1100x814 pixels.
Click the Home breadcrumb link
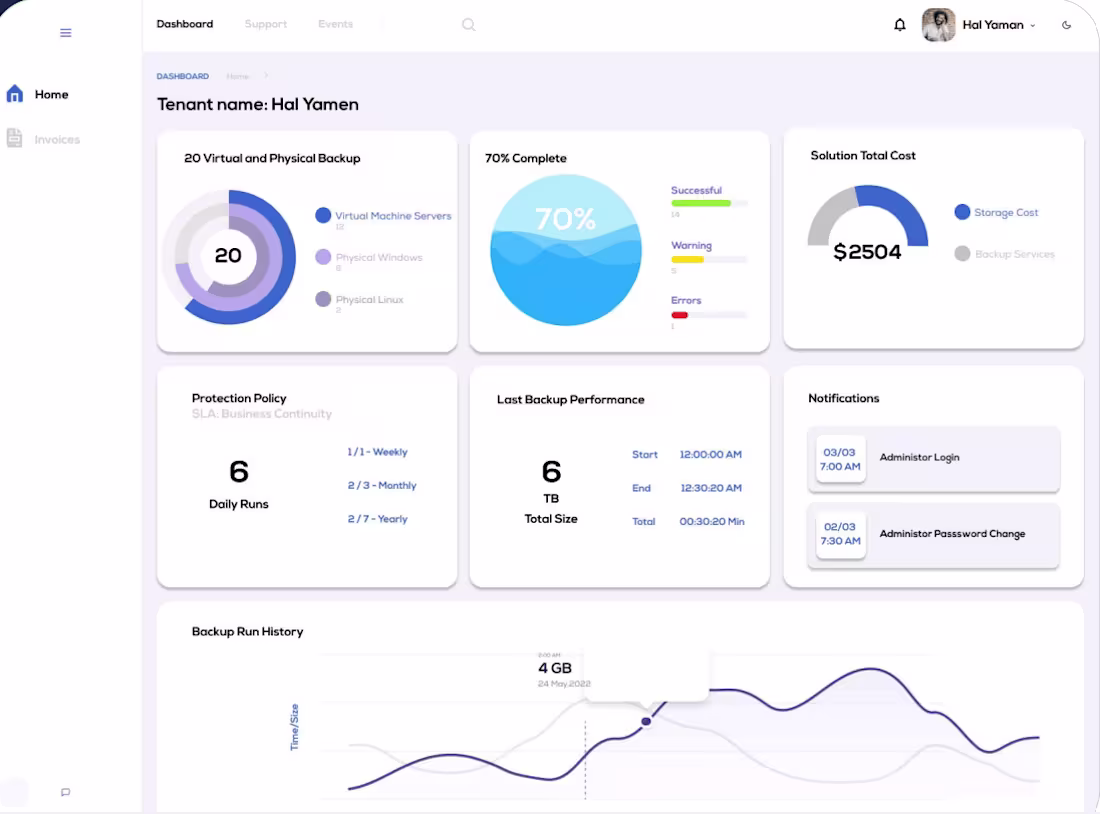[x=237, y=76]
